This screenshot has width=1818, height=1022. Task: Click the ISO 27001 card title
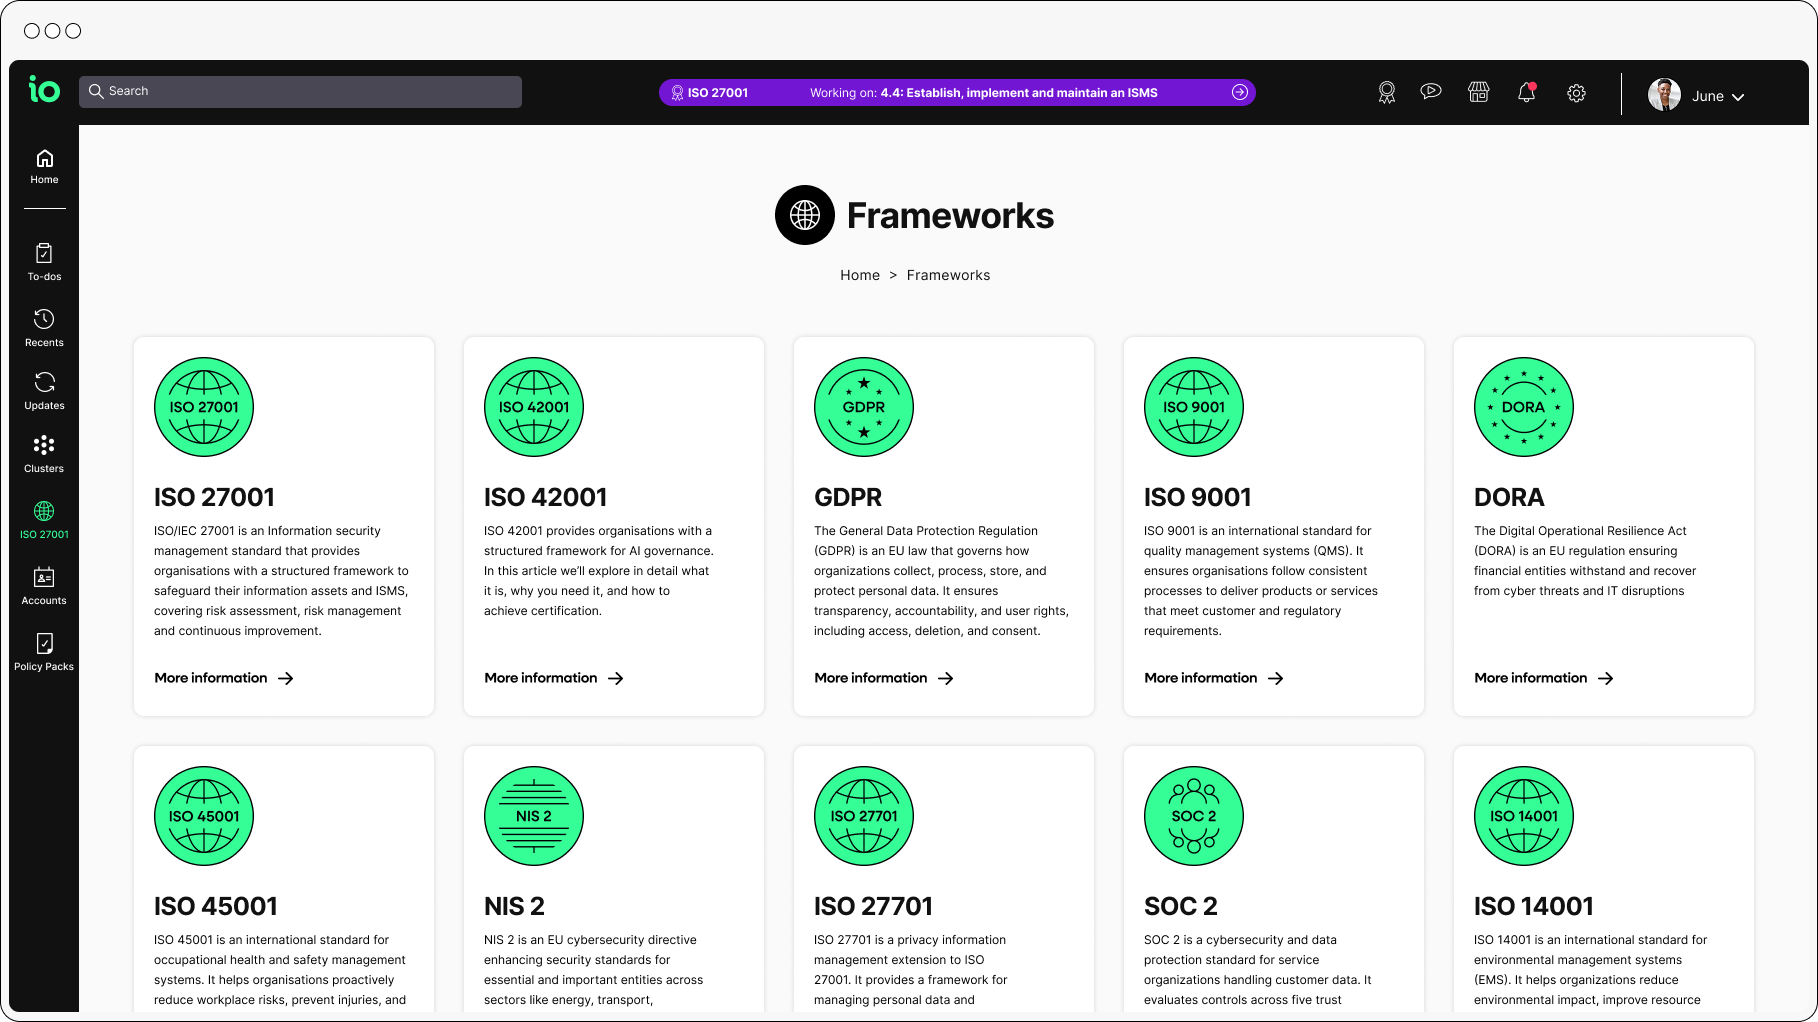tap(214, 497)
